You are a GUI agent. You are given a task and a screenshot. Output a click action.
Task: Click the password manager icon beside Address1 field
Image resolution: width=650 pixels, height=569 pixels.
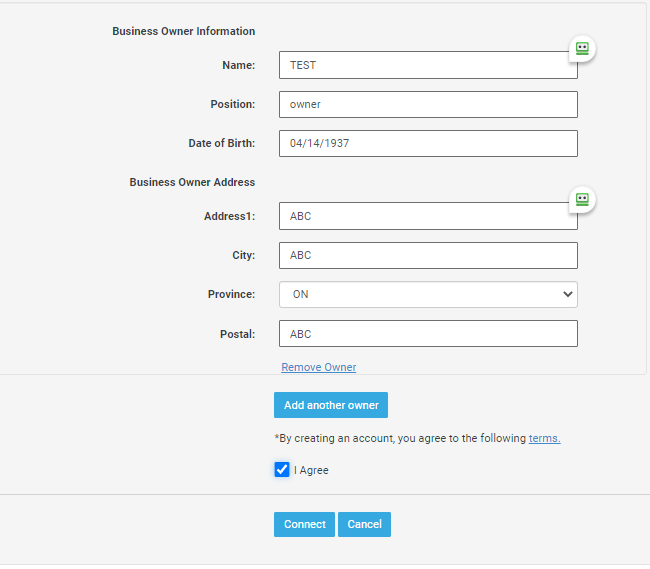click(582, 200)
